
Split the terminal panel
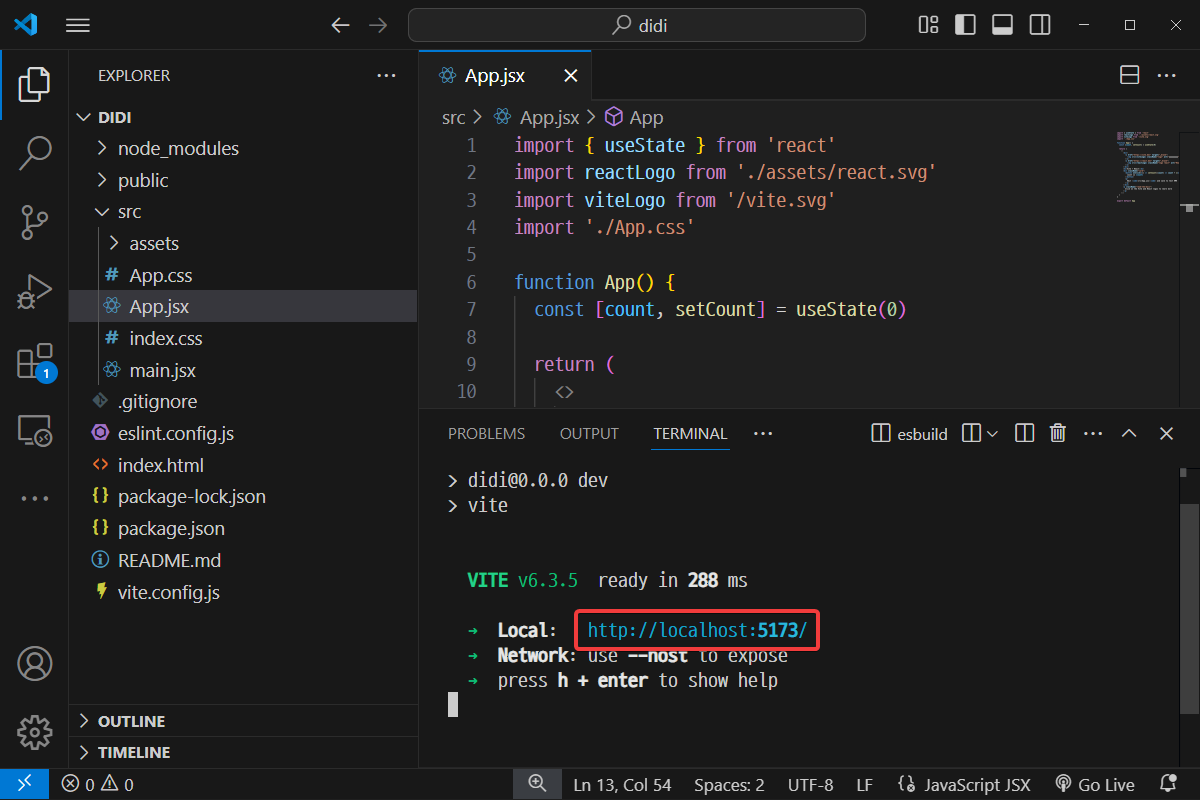tap(1024, 433)
